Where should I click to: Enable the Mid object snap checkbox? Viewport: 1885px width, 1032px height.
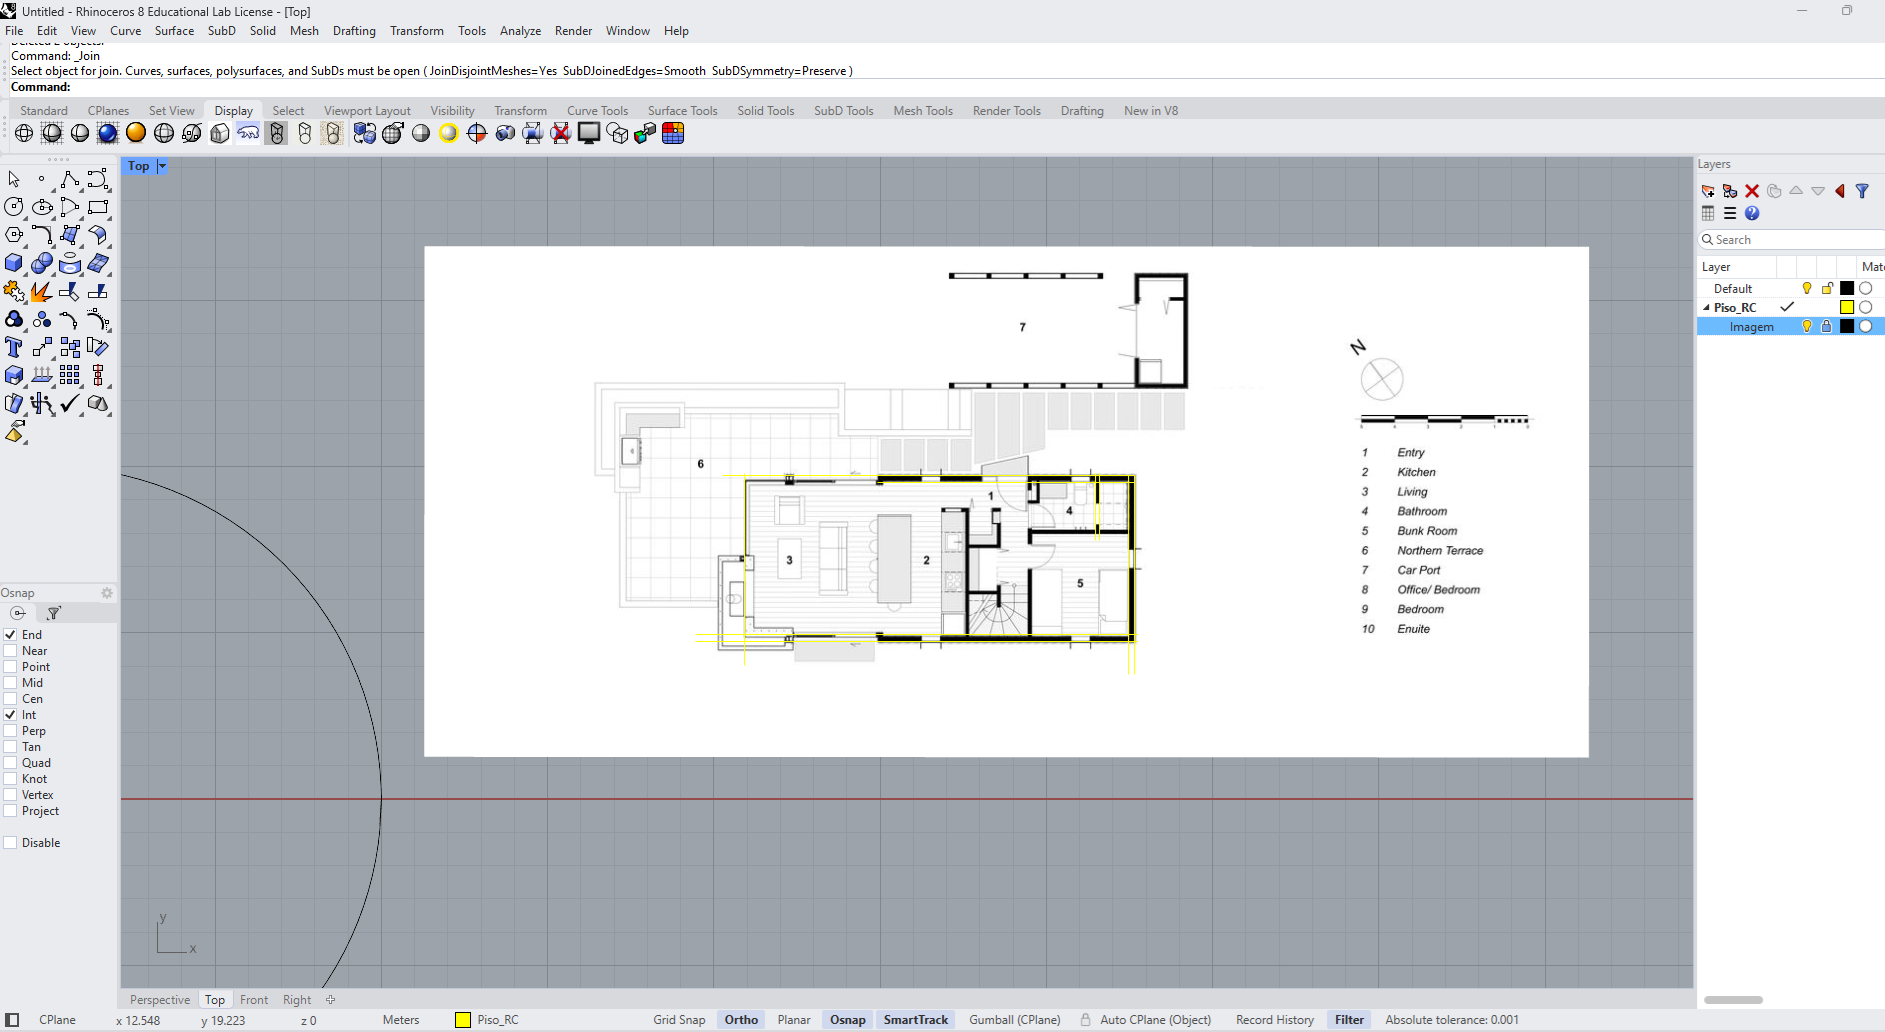tap(10, 683)
